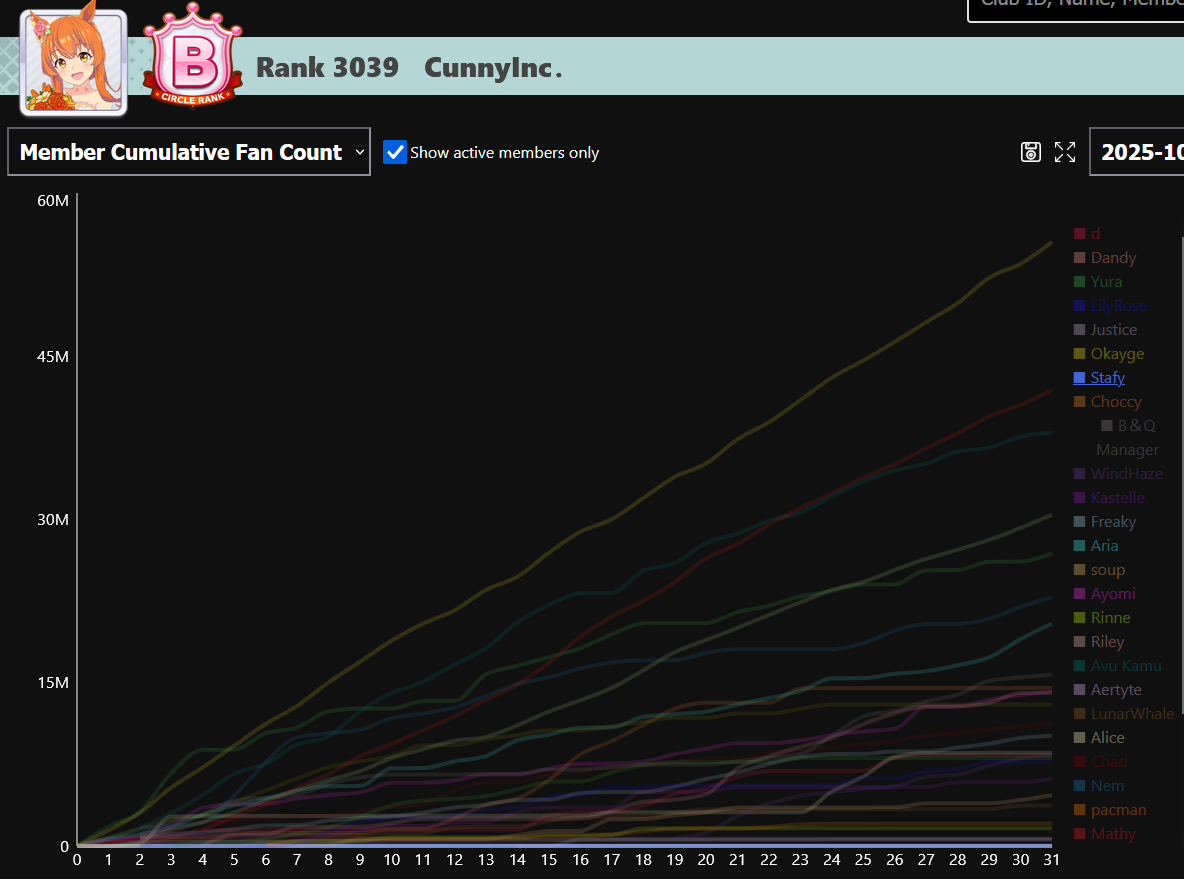Toggle the Kastelle legend entry
Screen dimensions: 1184x879
pyautogui.click(x=1109, y=498)
